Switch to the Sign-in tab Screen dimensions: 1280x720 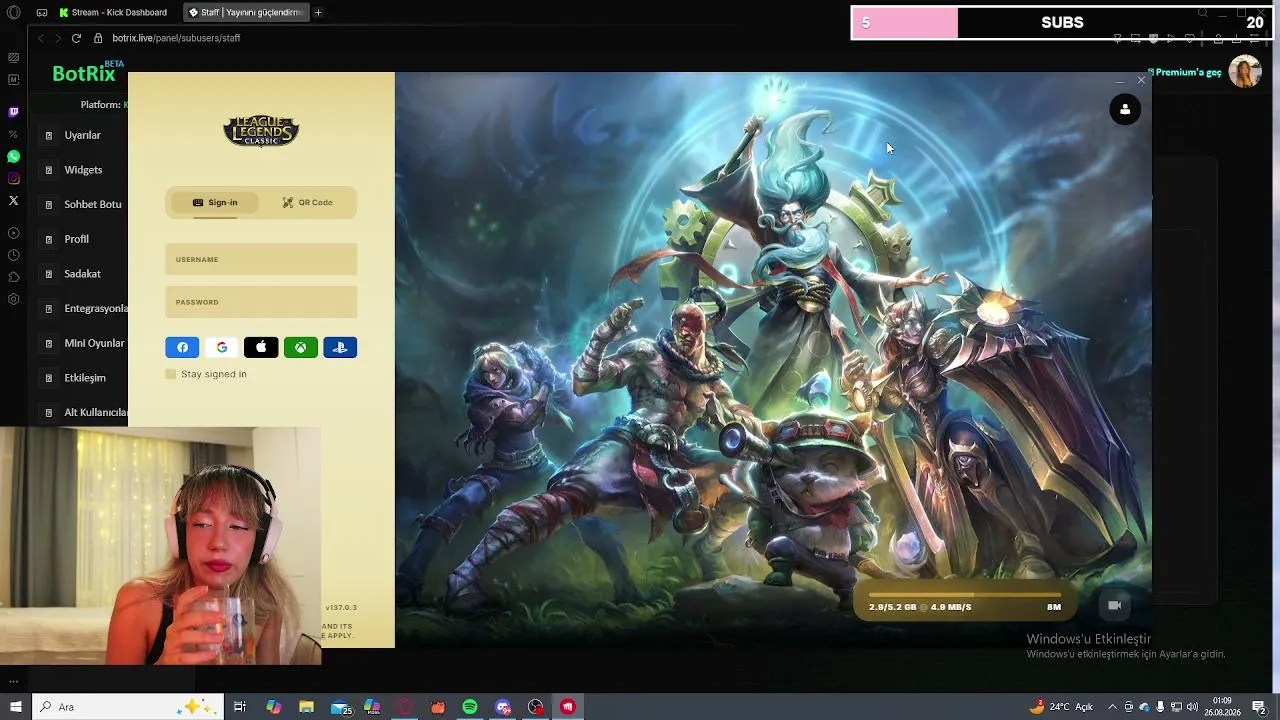215,202
